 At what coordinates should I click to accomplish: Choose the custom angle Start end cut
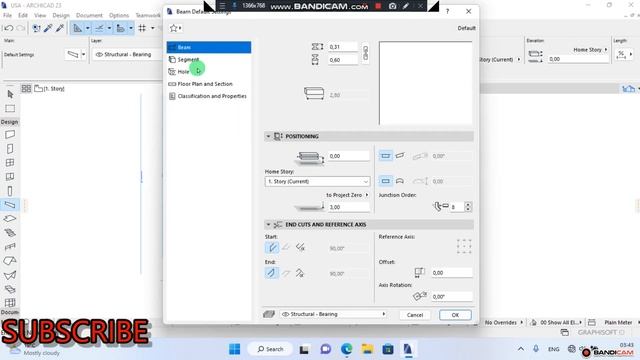(x=300, y=247)
